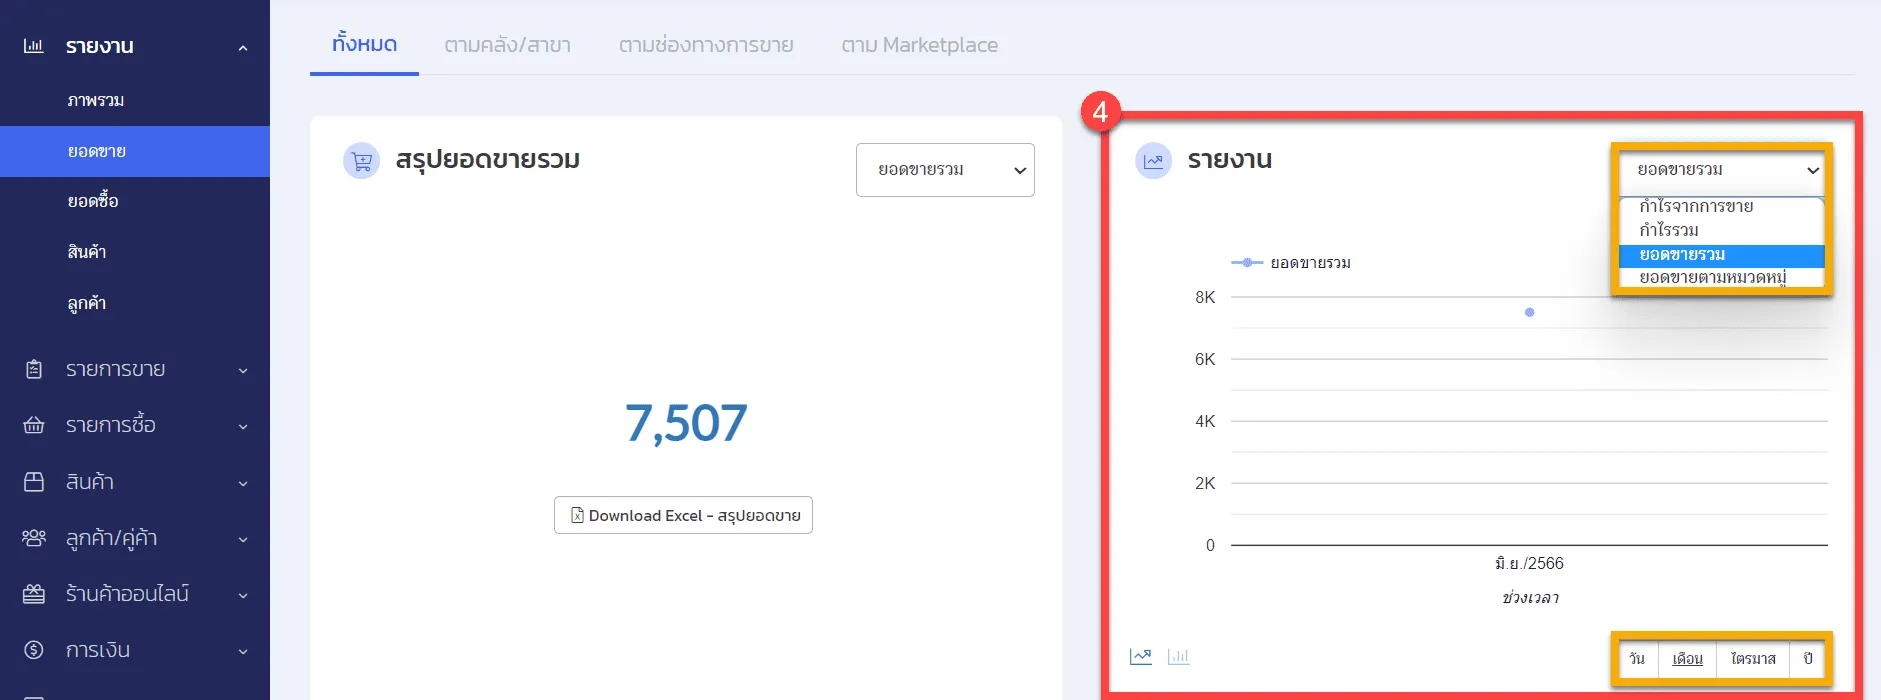Collapse the รายงาน sidebar section
The width and height of the screenshot is (1881, 700).
(243, 48)
